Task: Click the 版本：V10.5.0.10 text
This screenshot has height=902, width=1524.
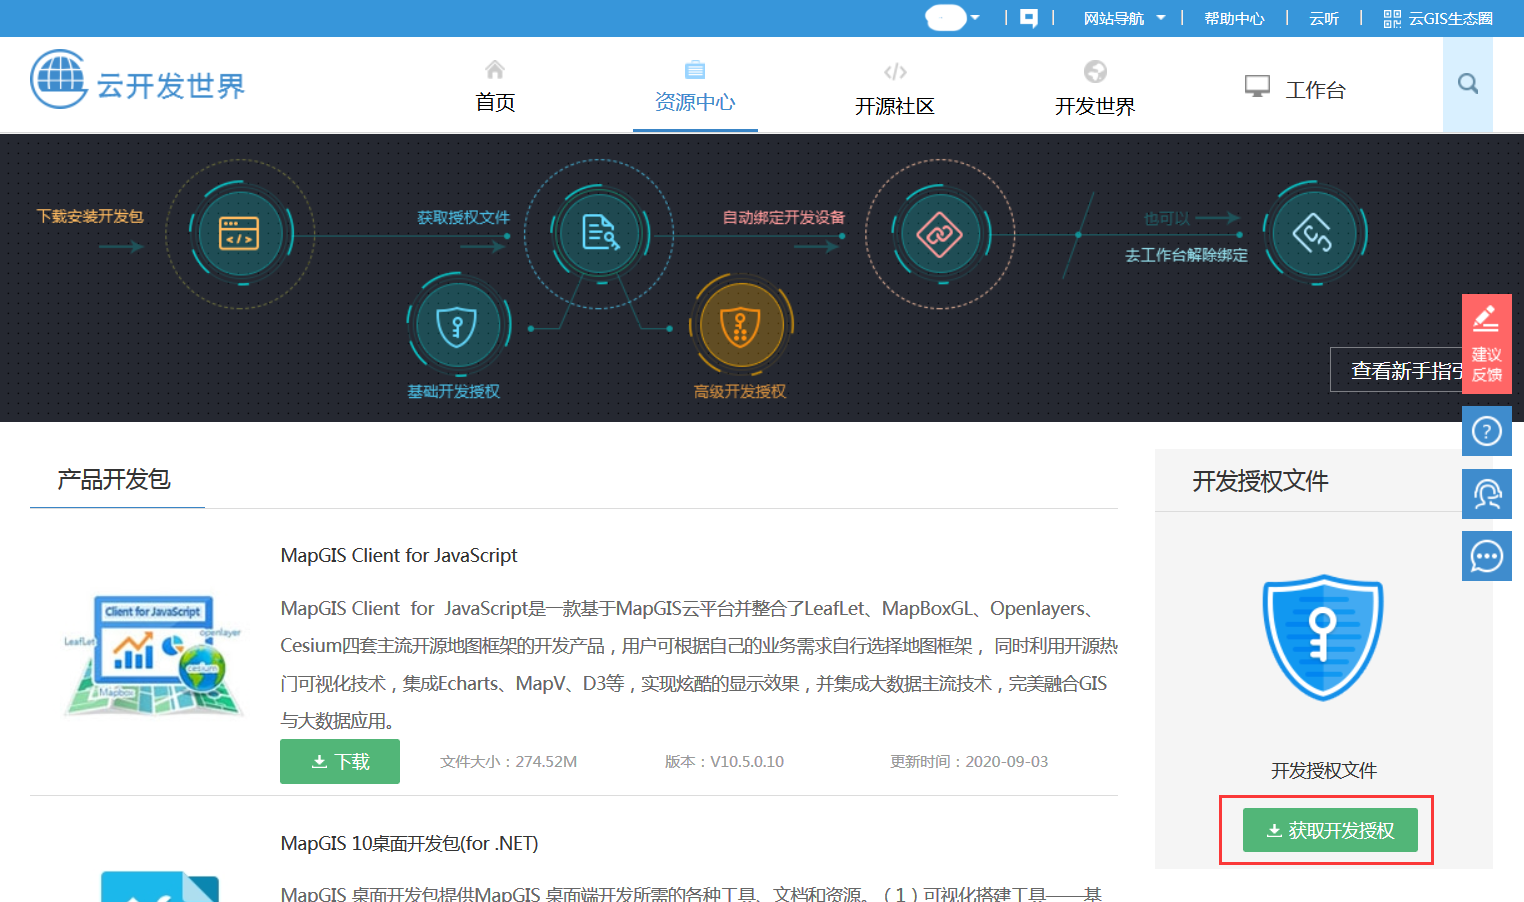Action: pos(724,761)
